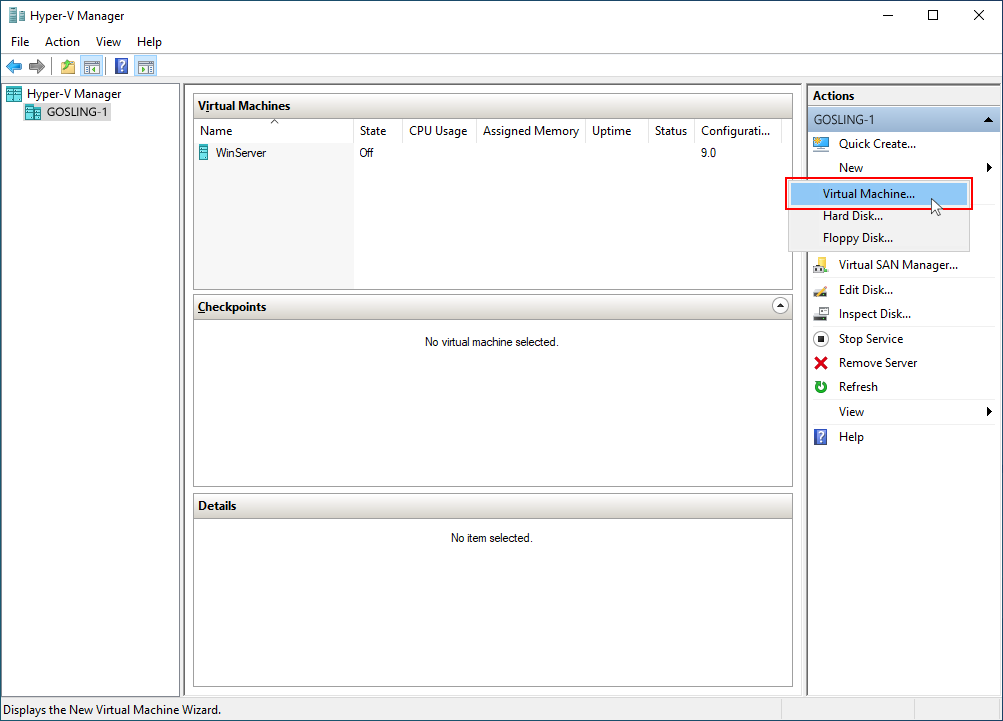
Task: Click the blue Help toolbar icon
Action: pos(122,66)
